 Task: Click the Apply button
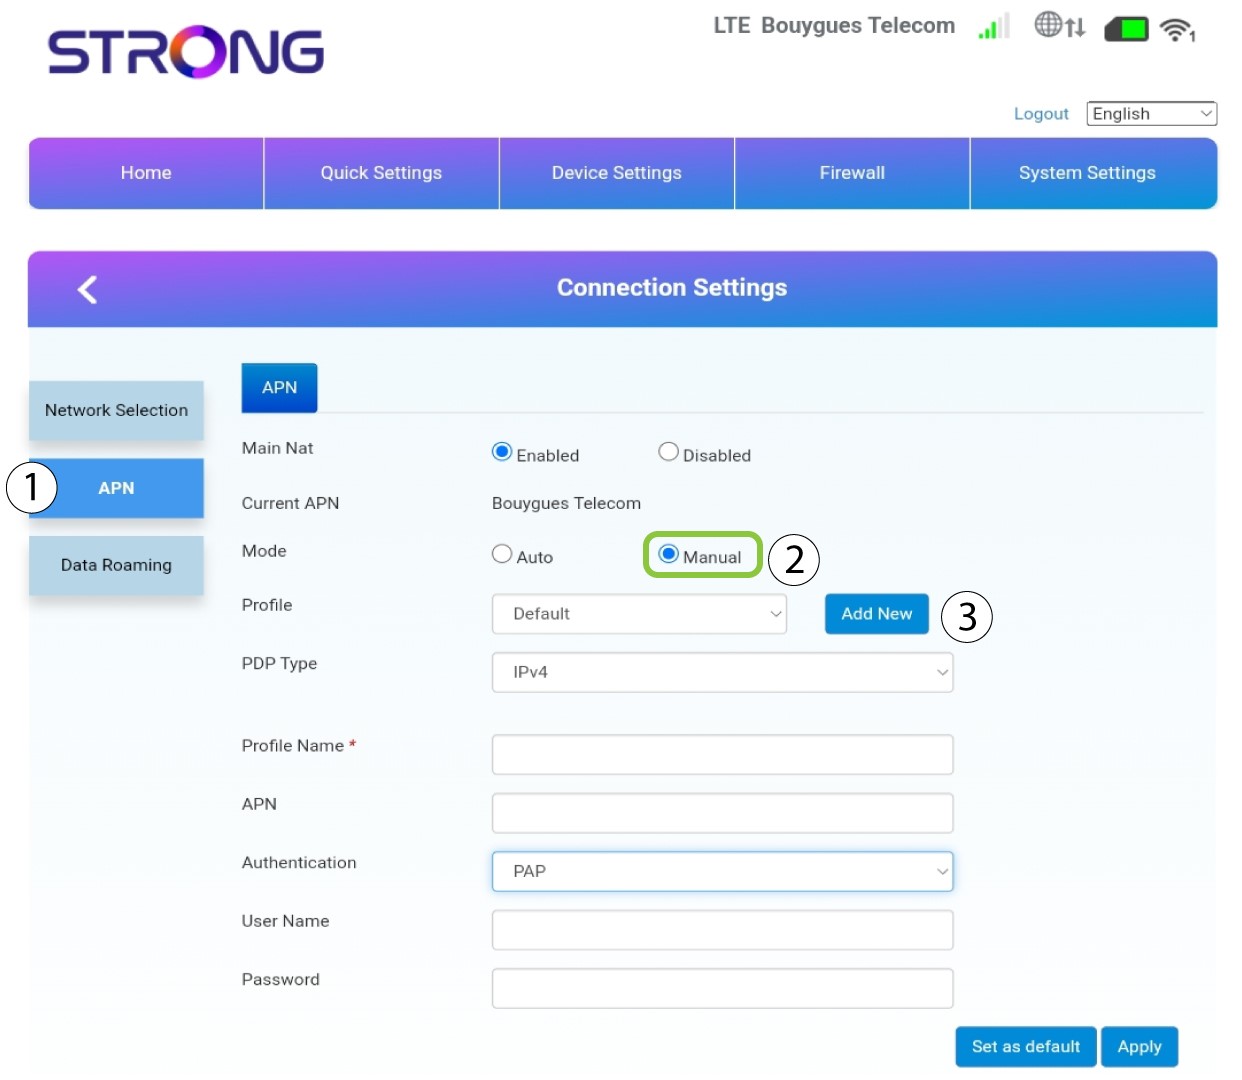(1140, 1047)
